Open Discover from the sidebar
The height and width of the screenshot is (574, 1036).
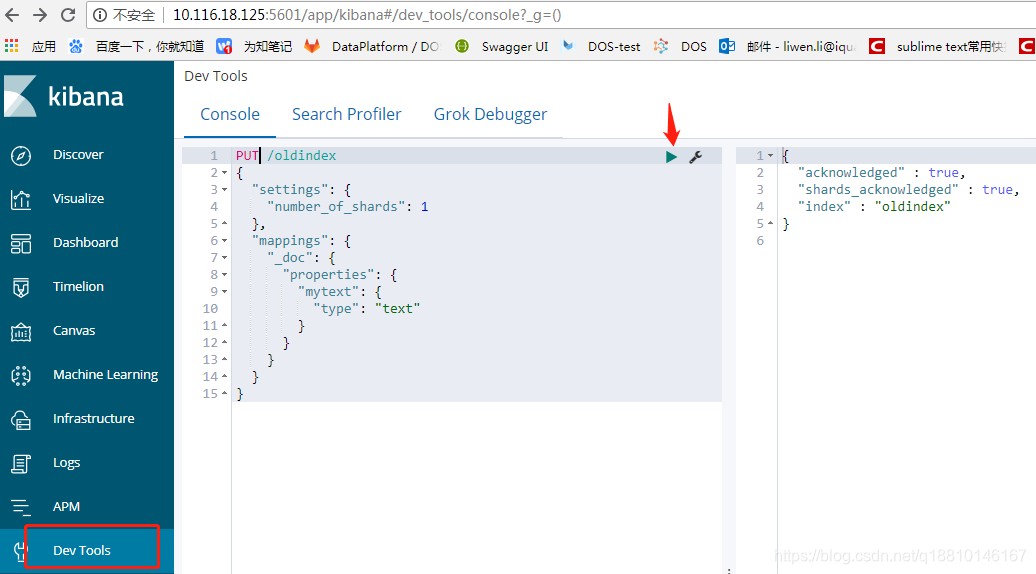click(x=78, y=155)
